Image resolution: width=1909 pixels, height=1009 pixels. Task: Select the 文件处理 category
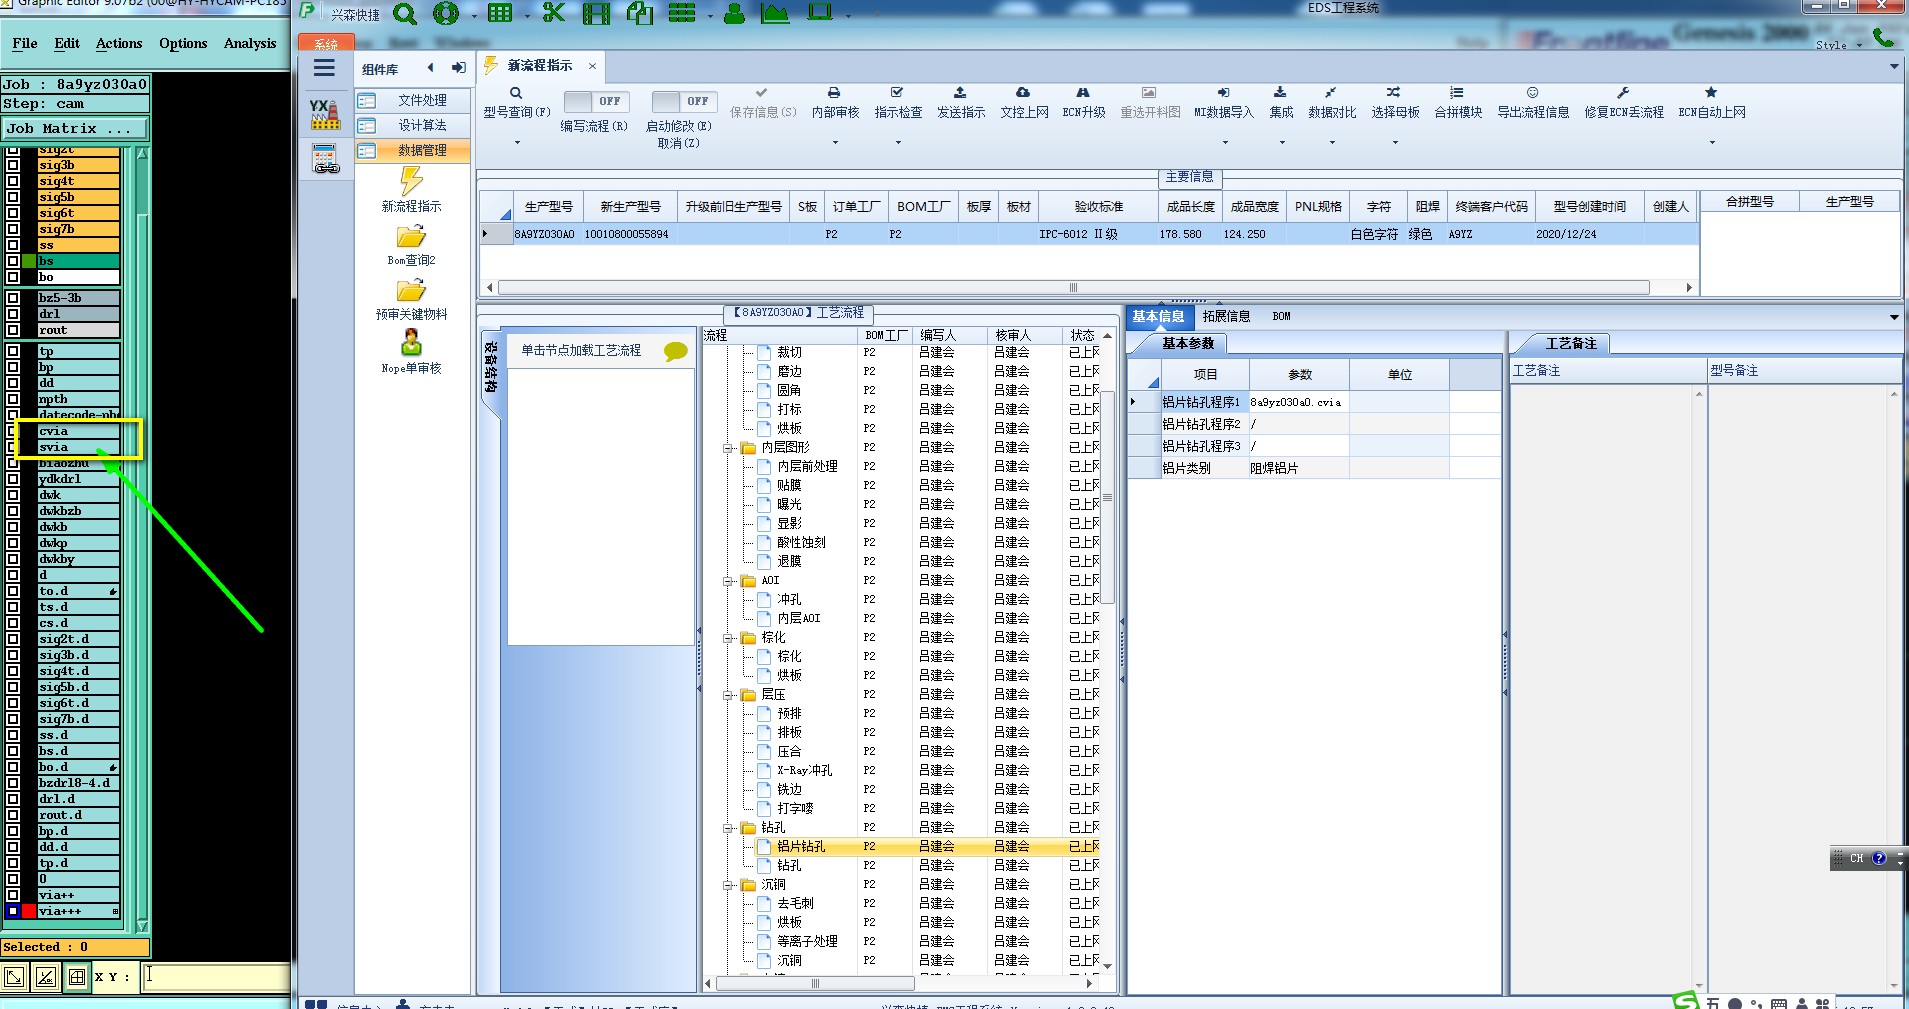pyautogui.click(x=412, y=100)
